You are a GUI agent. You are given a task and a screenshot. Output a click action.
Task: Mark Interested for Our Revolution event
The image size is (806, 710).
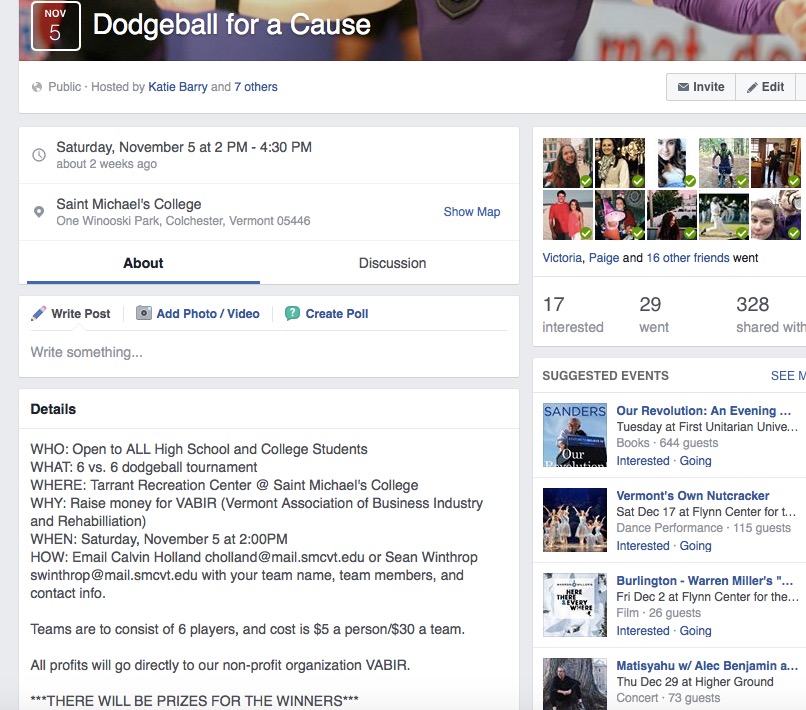(x=643, y=461)
